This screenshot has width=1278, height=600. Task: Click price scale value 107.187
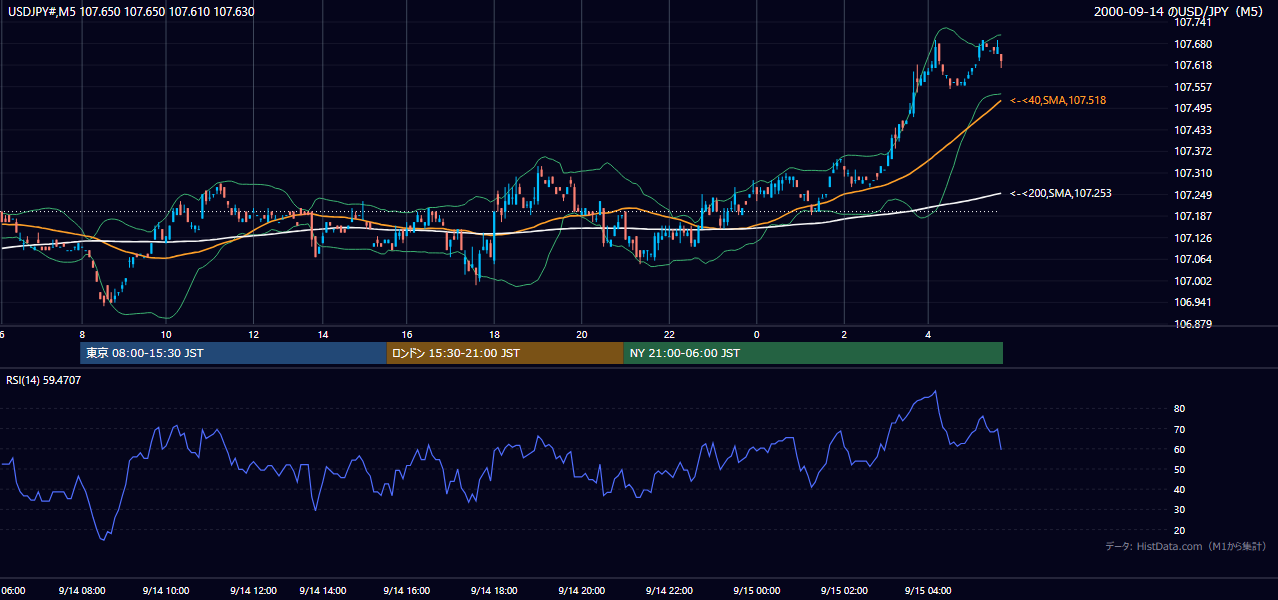[1193, 216]
